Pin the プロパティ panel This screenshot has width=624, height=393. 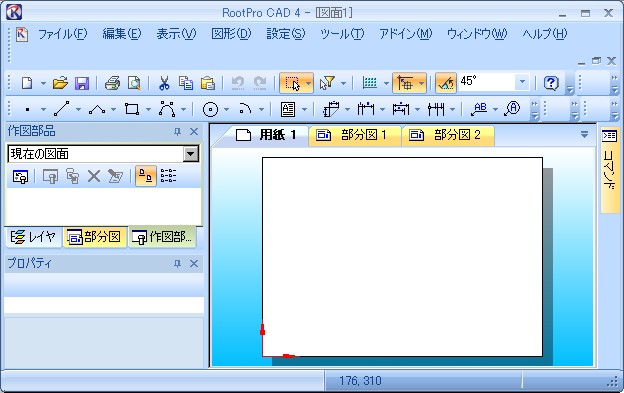pyautogui.click(x=177, y=263)
